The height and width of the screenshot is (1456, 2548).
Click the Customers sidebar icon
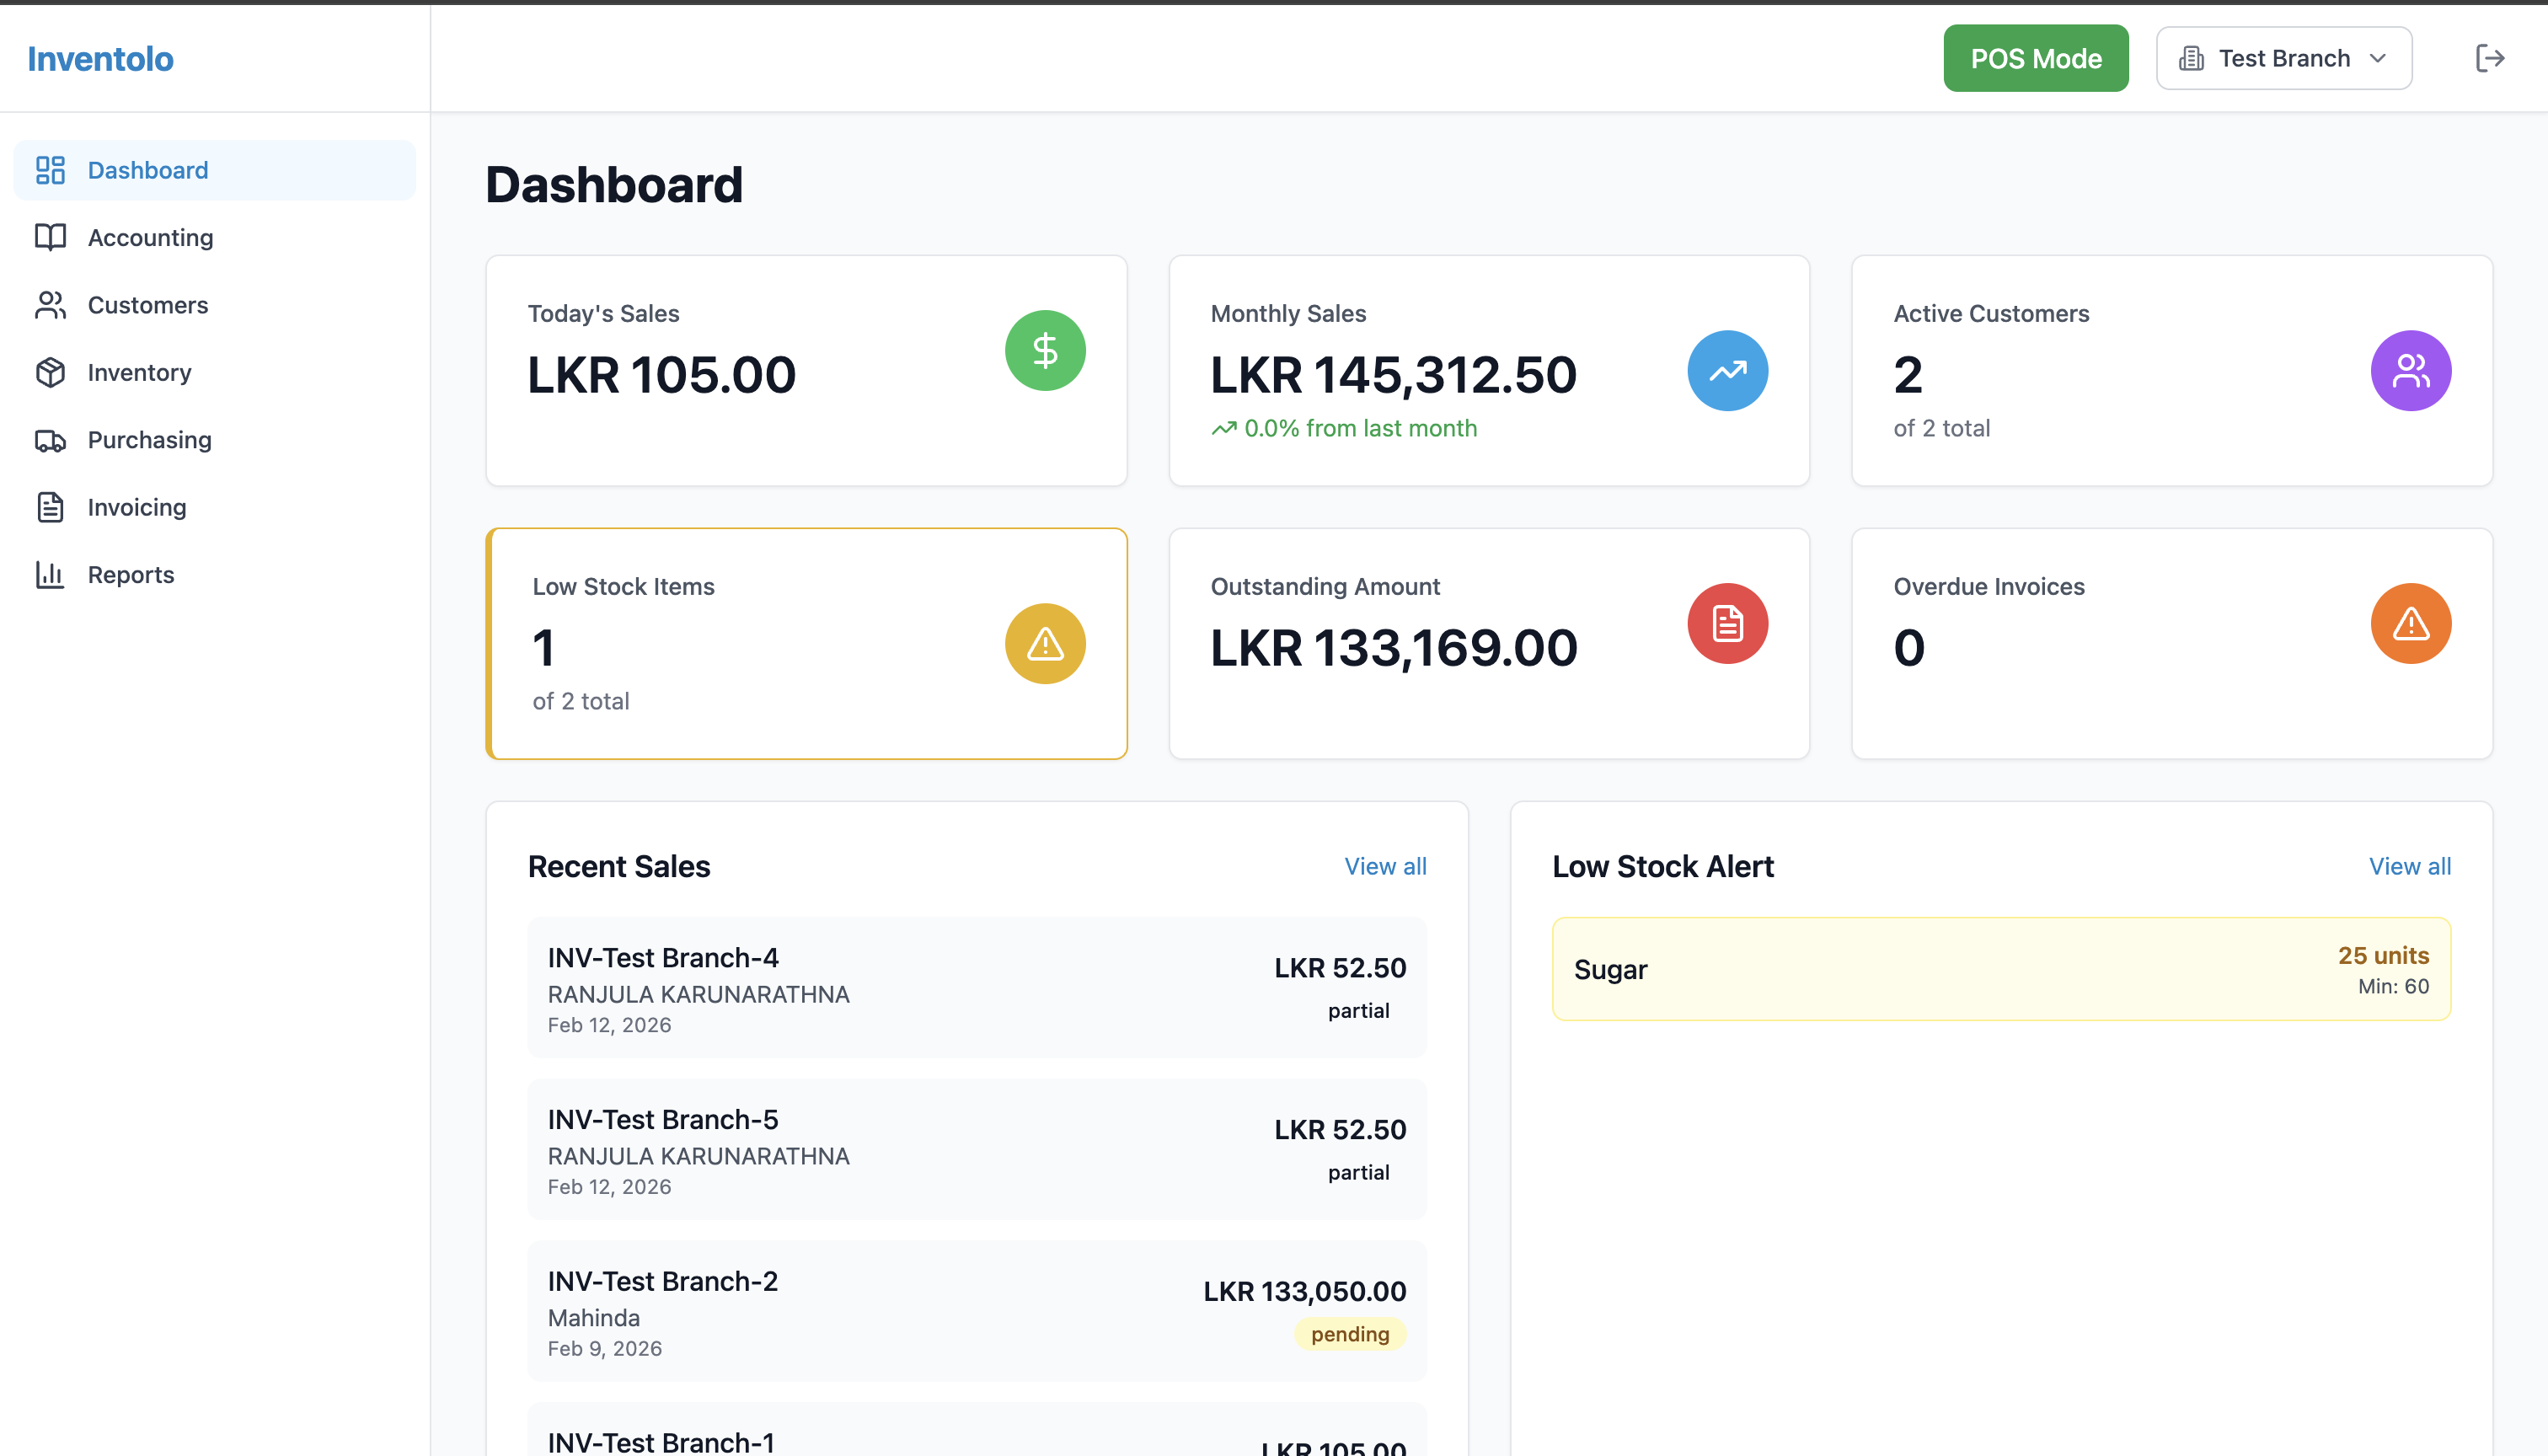[x=49, y=305]
